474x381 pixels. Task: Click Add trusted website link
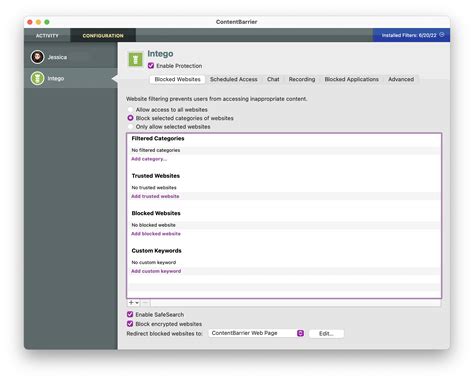coord(155,196)
